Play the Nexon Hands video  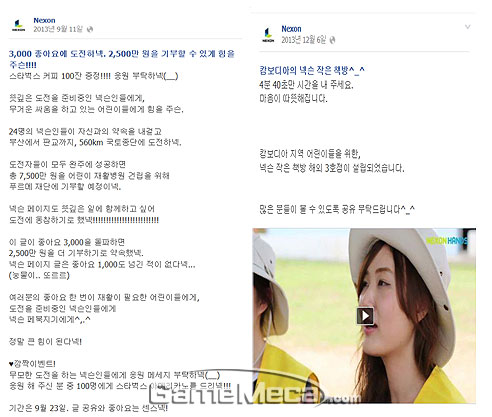365,315
